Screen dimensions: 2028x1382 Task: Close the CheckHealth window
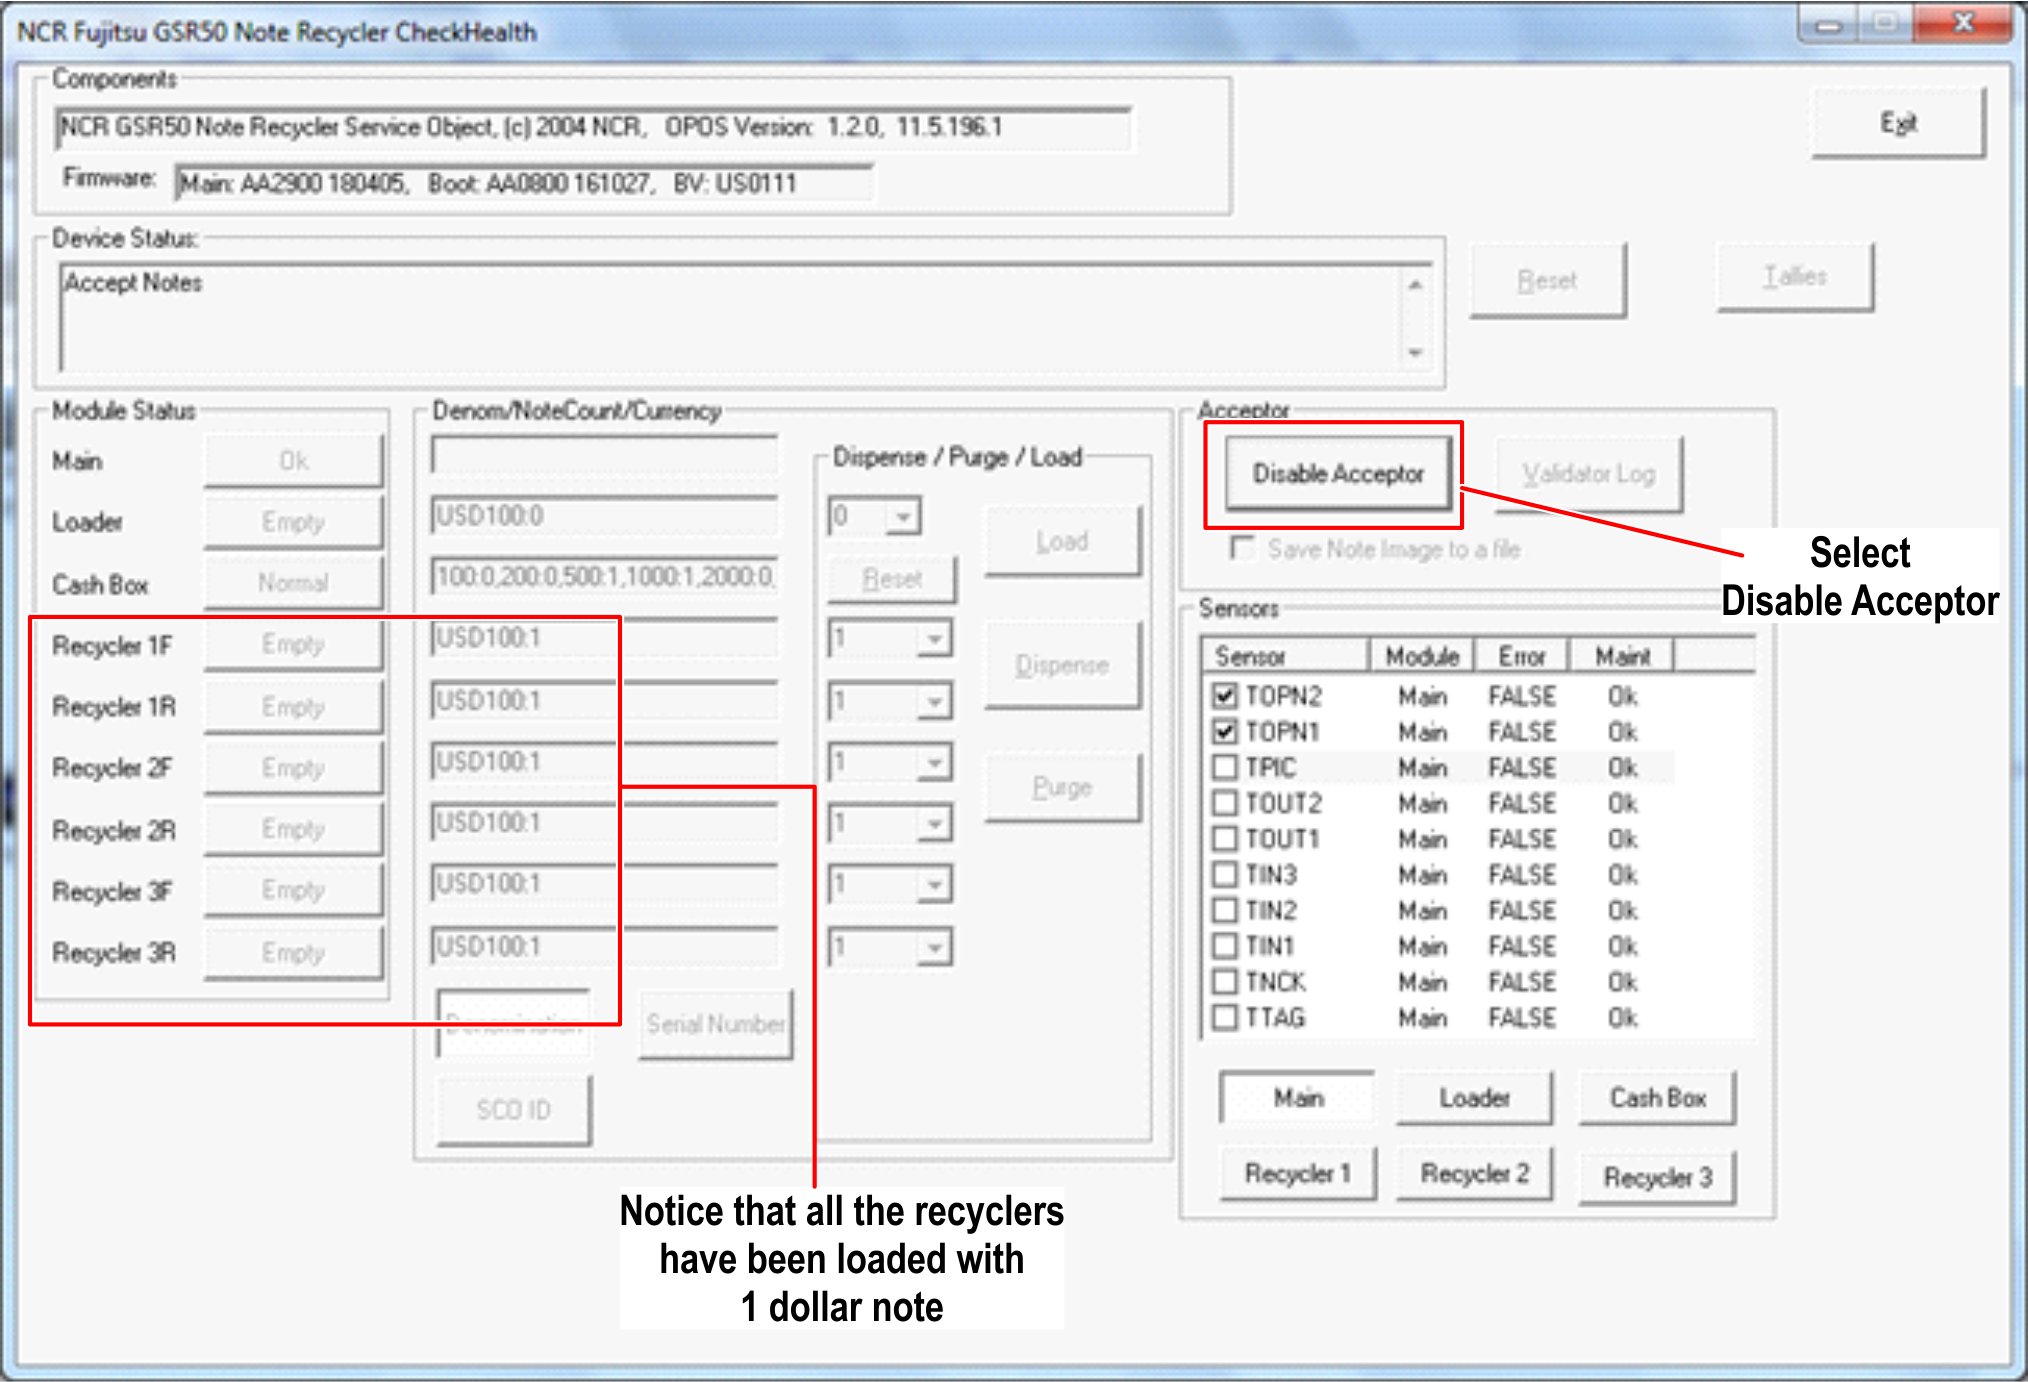1962,23
